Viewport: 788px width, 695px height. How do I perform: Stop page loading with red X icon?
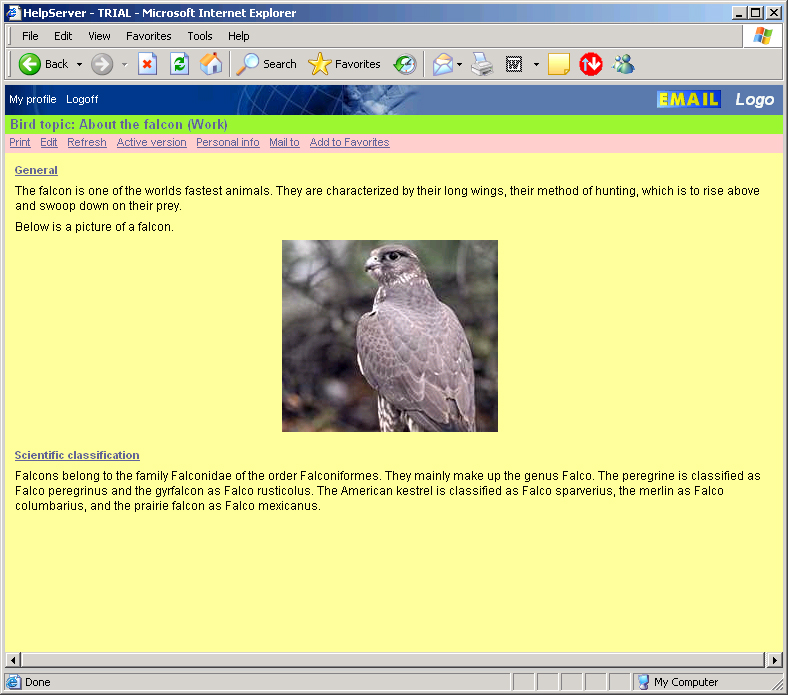point(147,64)
